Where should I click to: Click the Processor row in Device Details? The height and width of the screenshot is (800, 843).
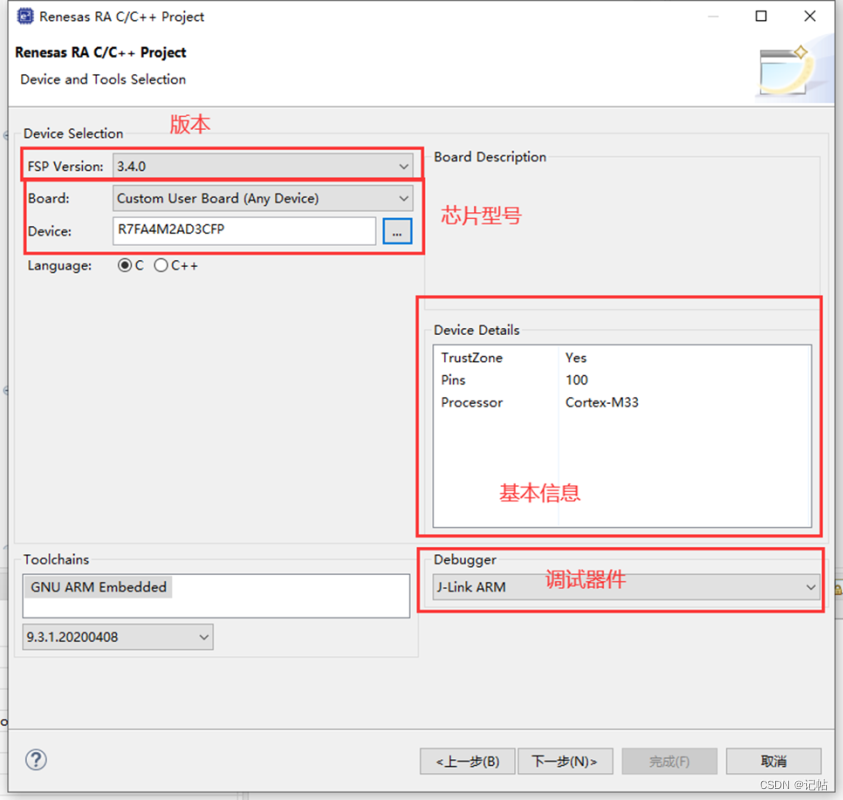[622, 403]
